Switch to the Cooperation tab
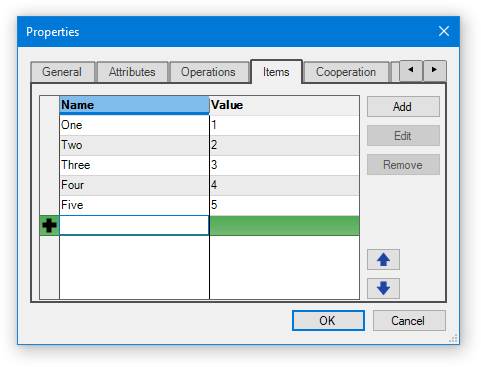This screenshot has height=367, width=481. point(346,72)
